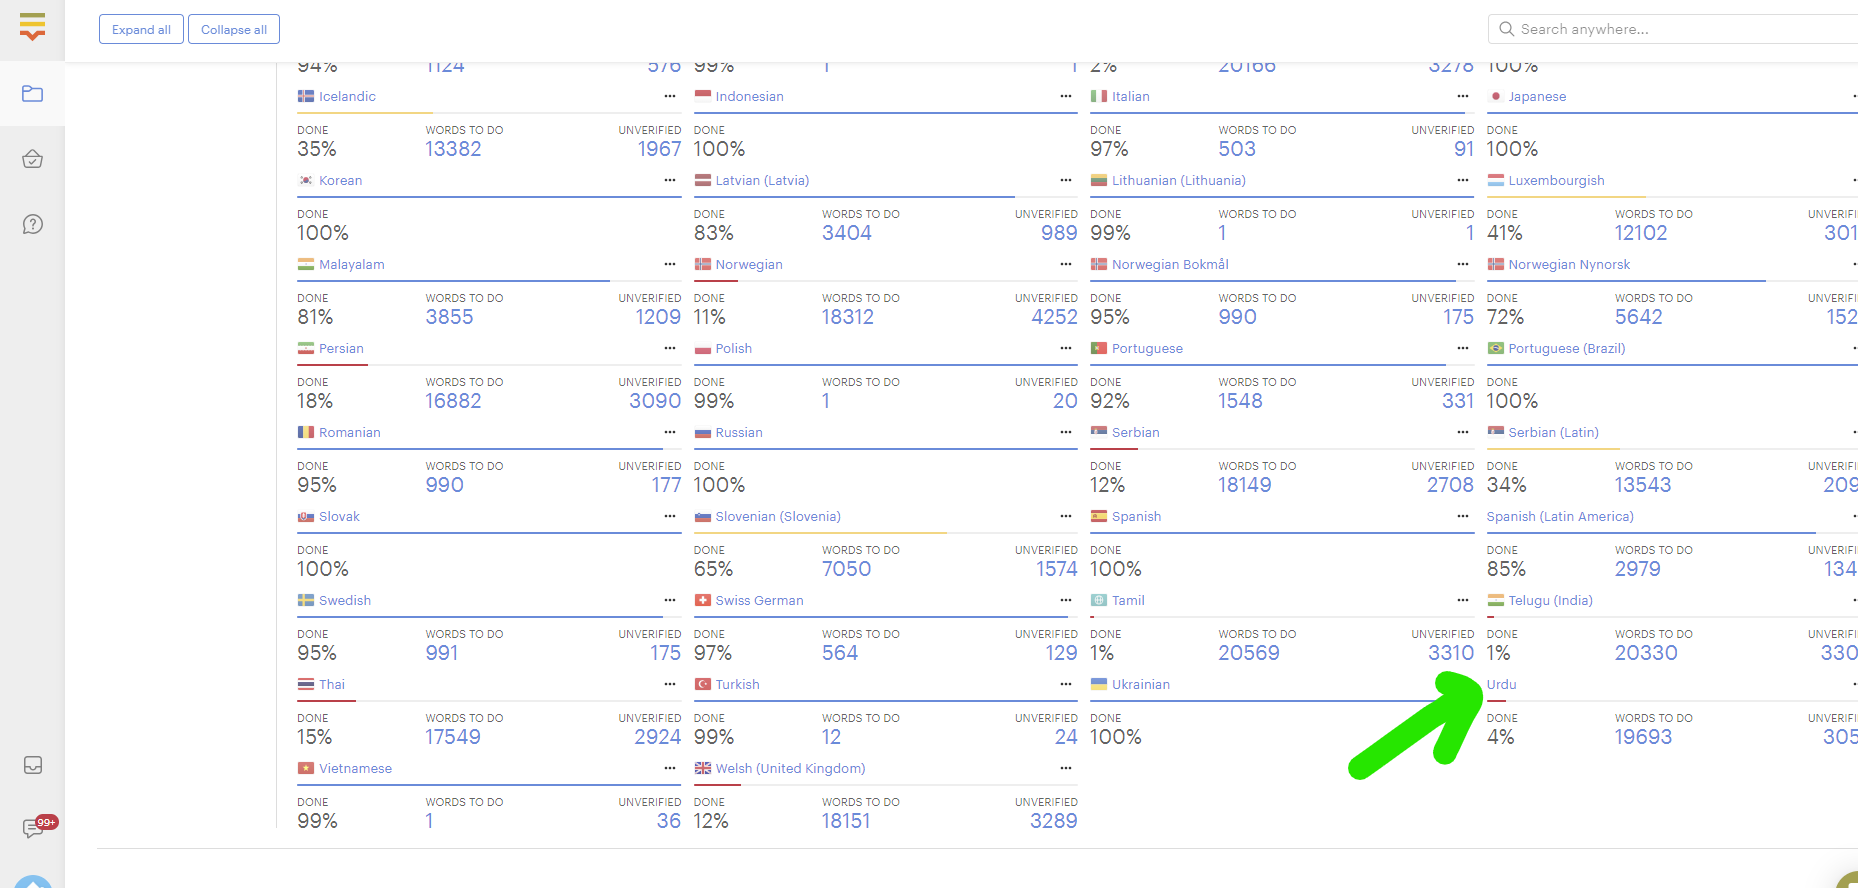The width and height of the screenshot is (1858, 888).
Task: Open chat messages icon with 99+ badge
Action: (32, 828)
